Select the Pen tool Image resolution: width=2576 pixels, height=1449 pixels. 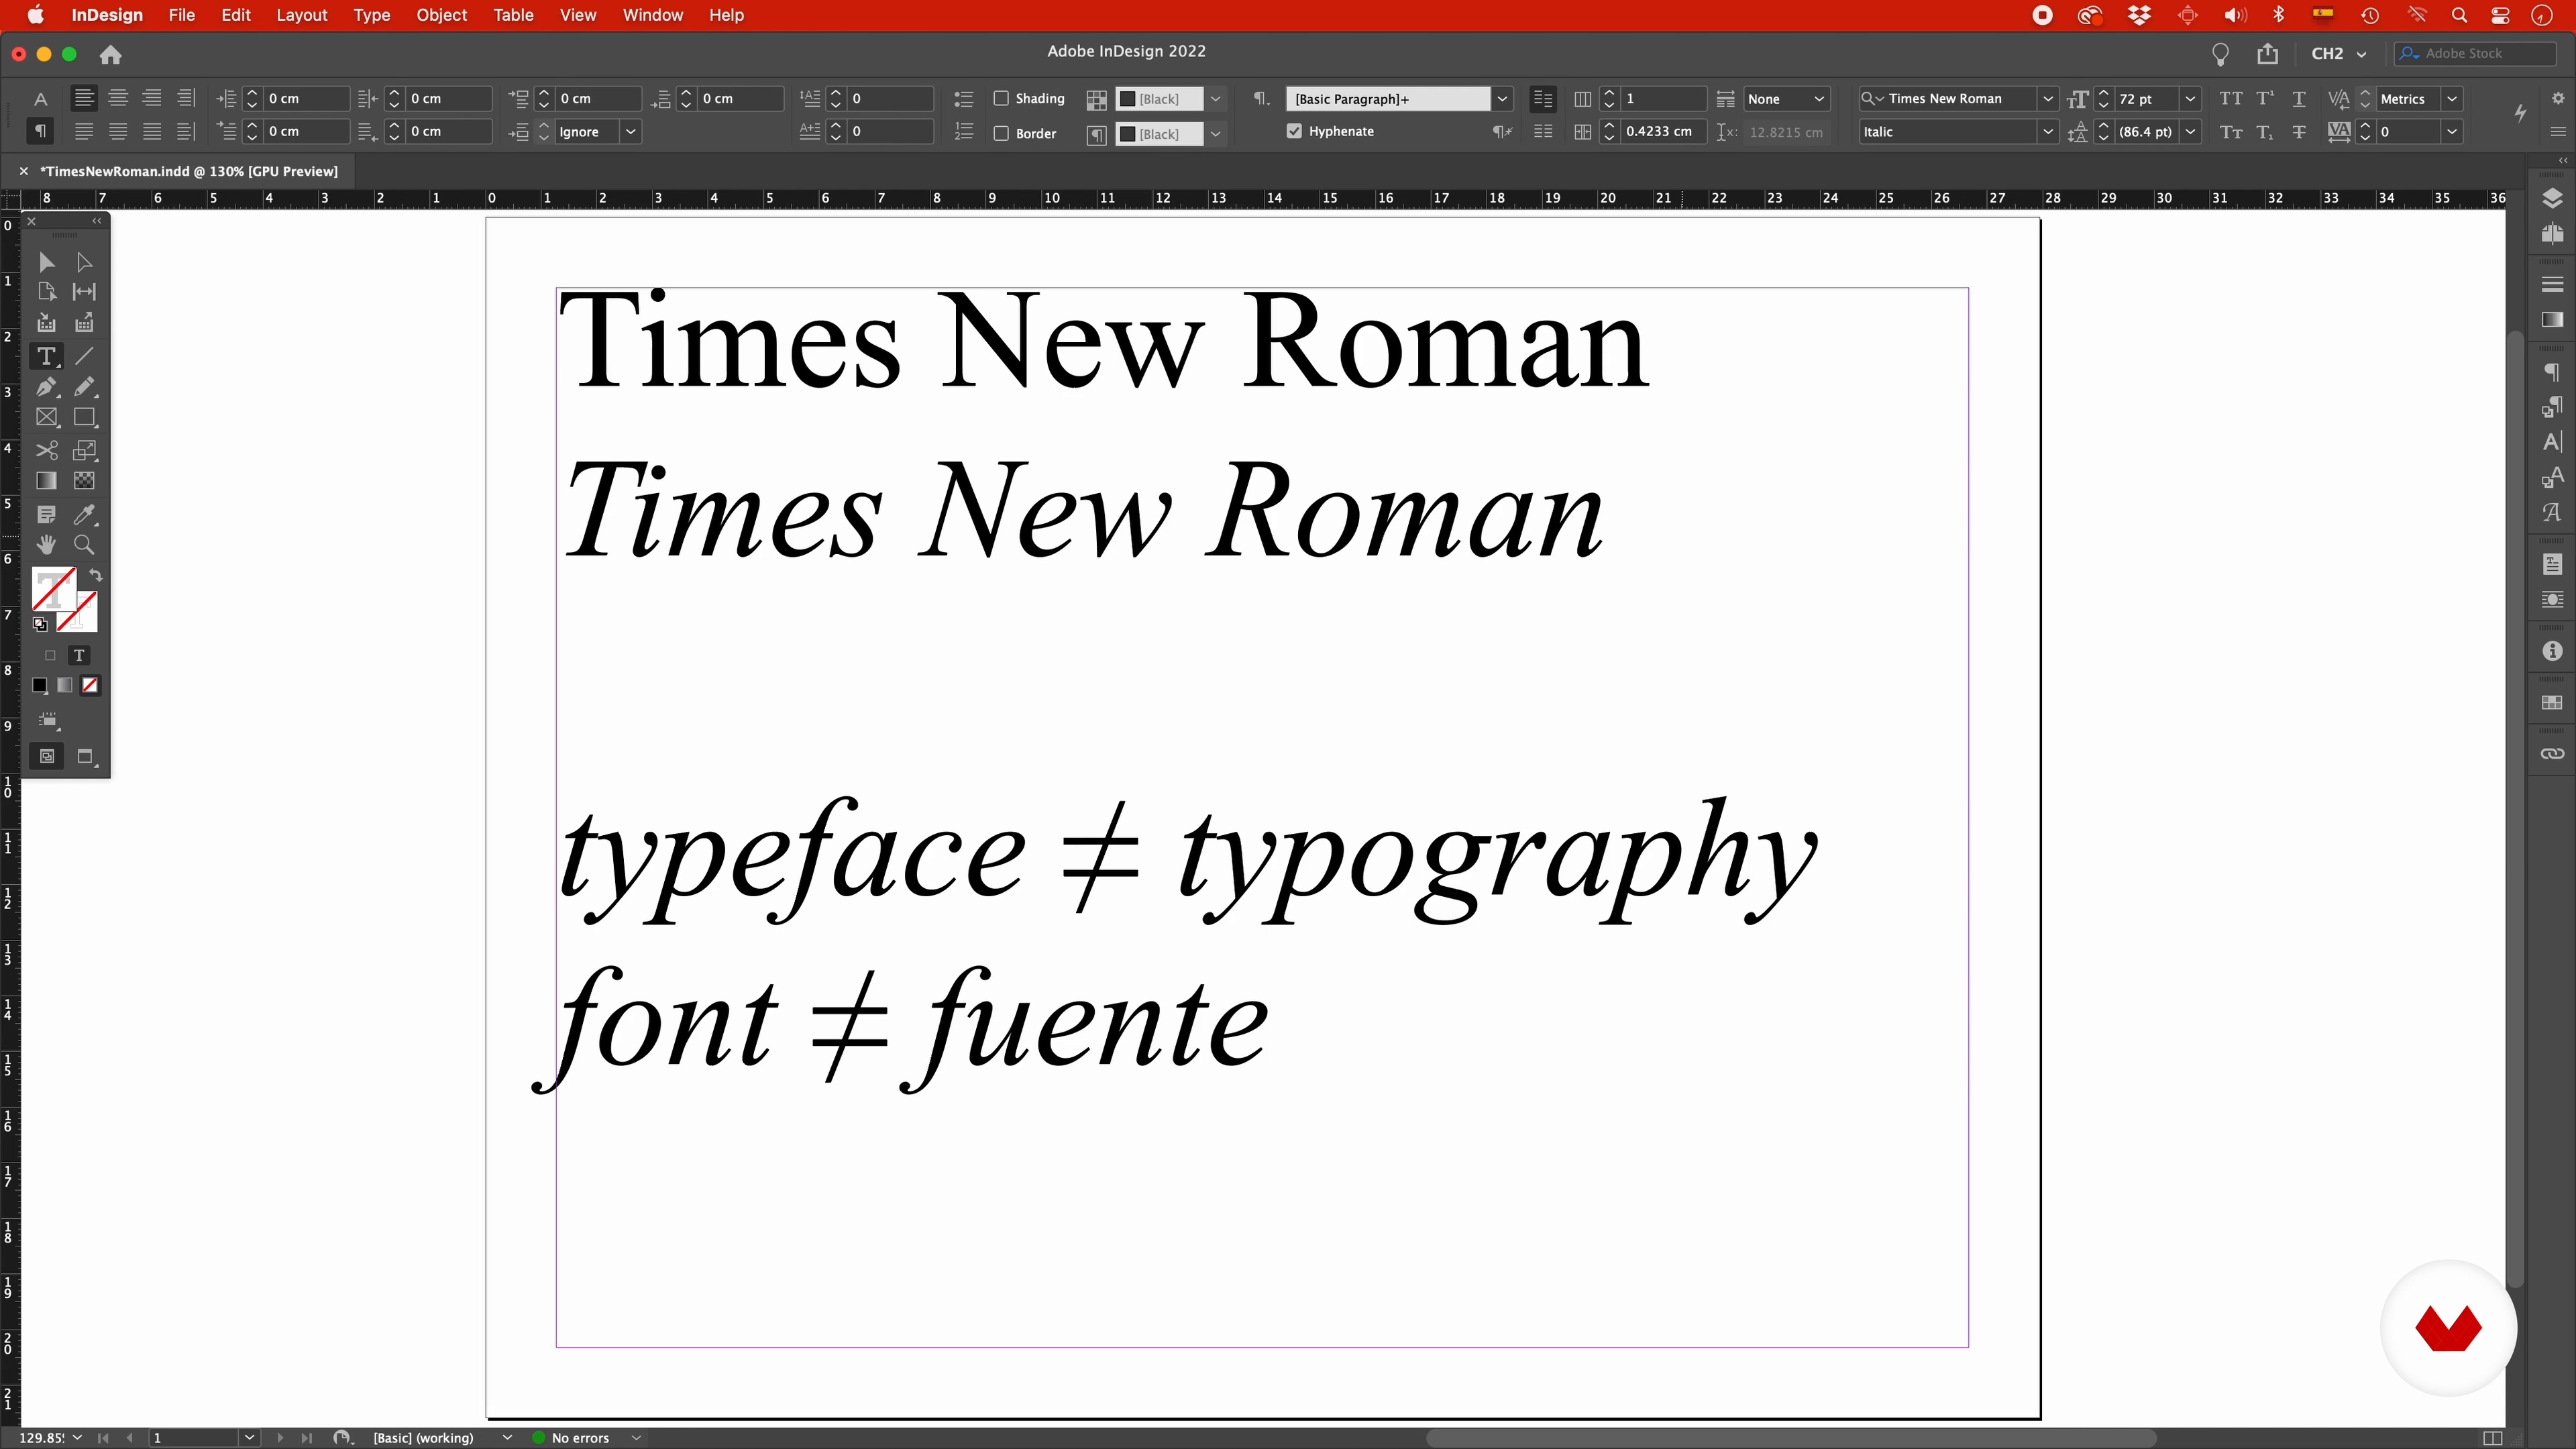46,387
